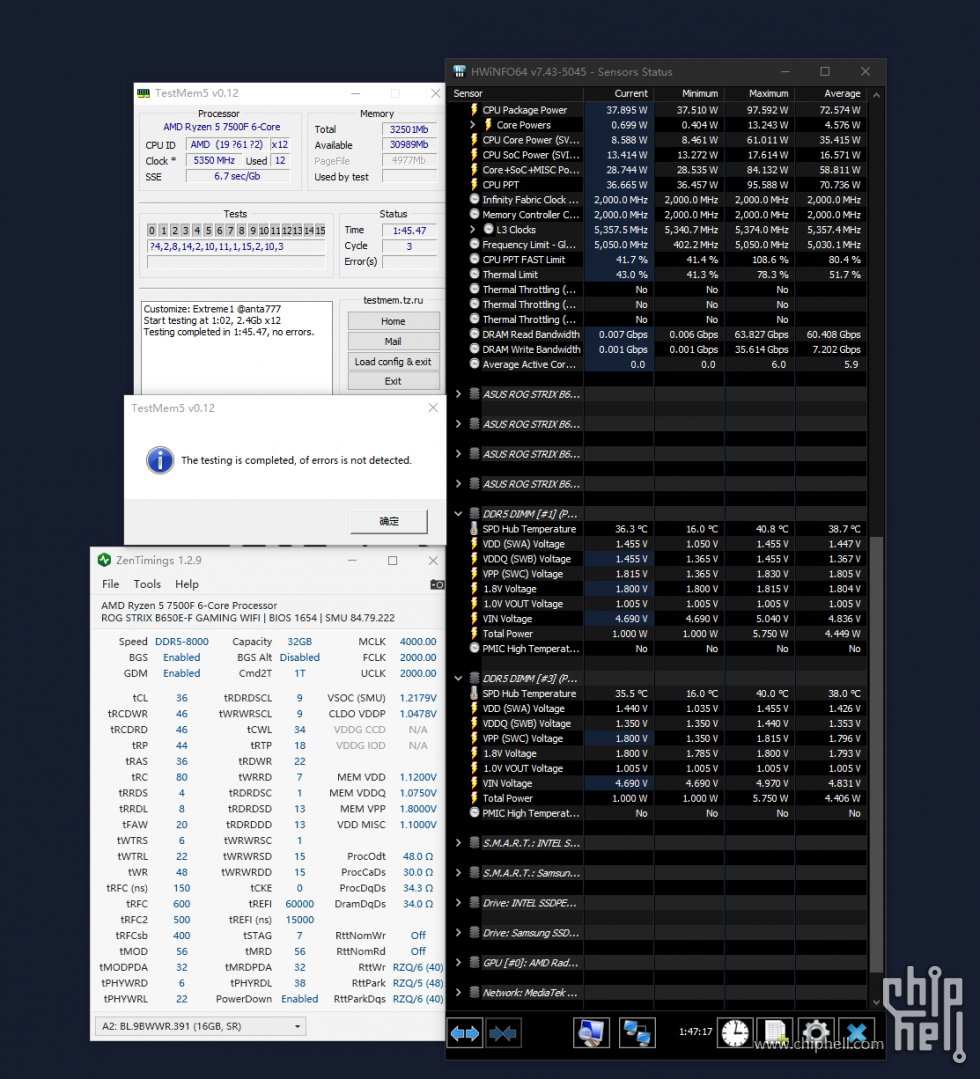Collapse the DDR5 DIMM [#3] sensor group
This screenshot has height=1079, width=980.
[x=458, y=678]
